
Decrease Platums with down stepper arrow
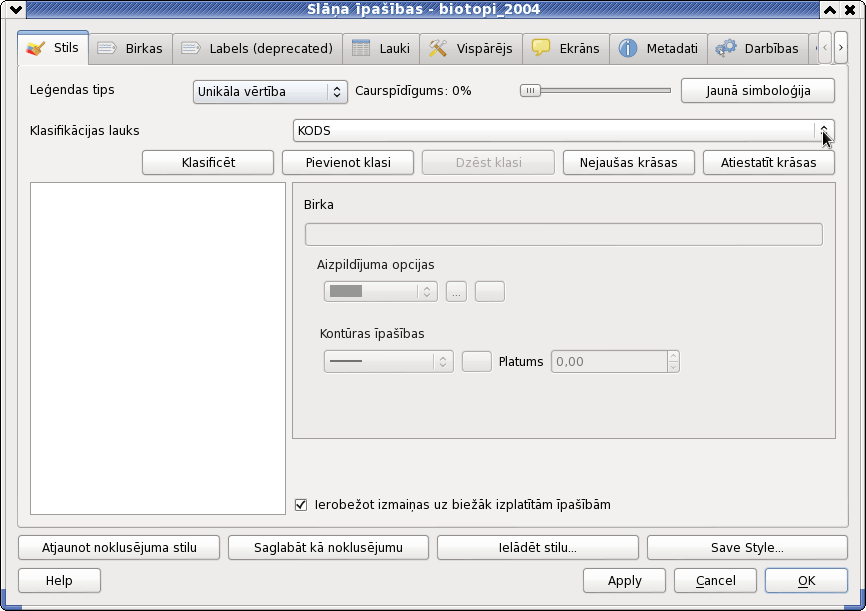[x=673, y=367]
